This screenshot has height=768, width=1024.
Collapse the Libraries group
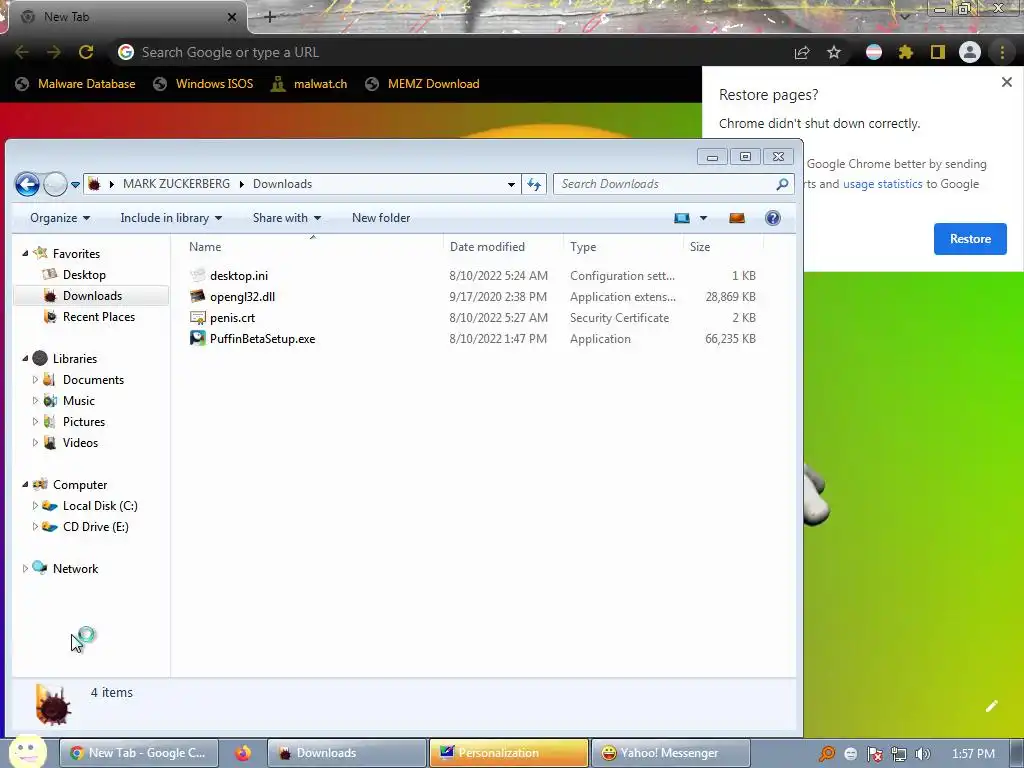[25, 359]
